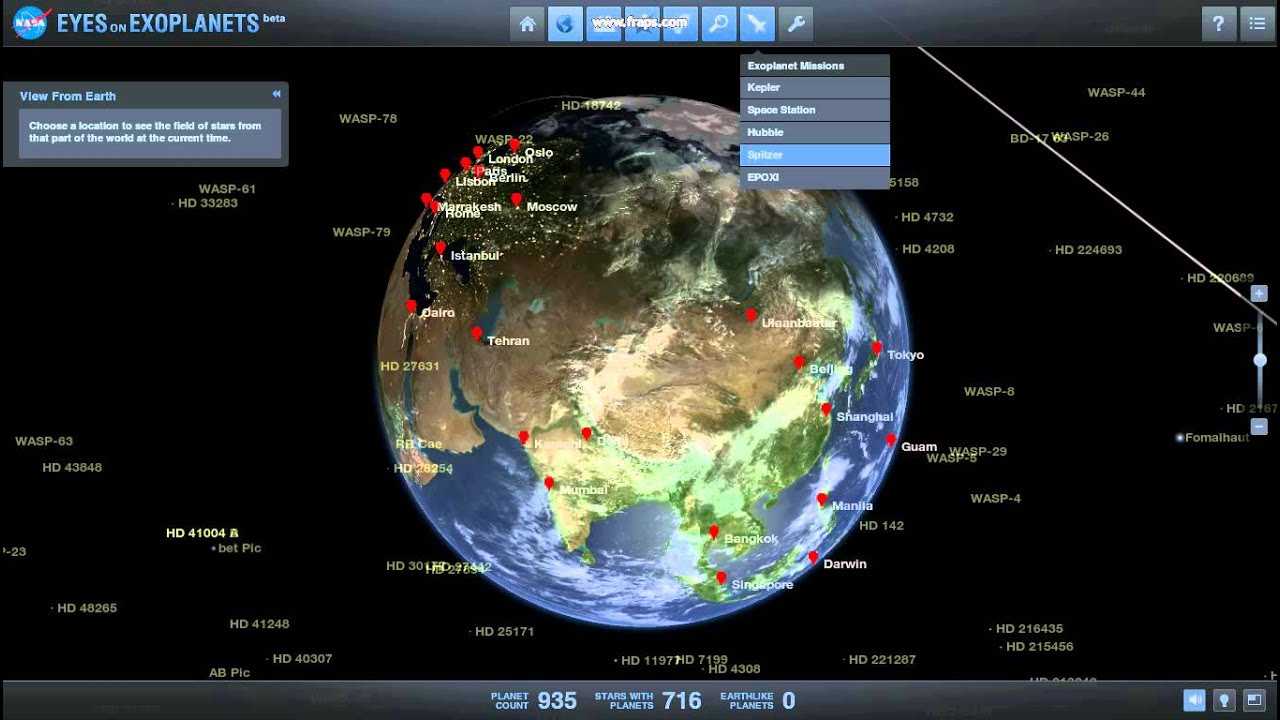Open the spacecraft missions toolbar button
Screen dimensions: 1280x720
pyautogui.click(x=757, y=24)
